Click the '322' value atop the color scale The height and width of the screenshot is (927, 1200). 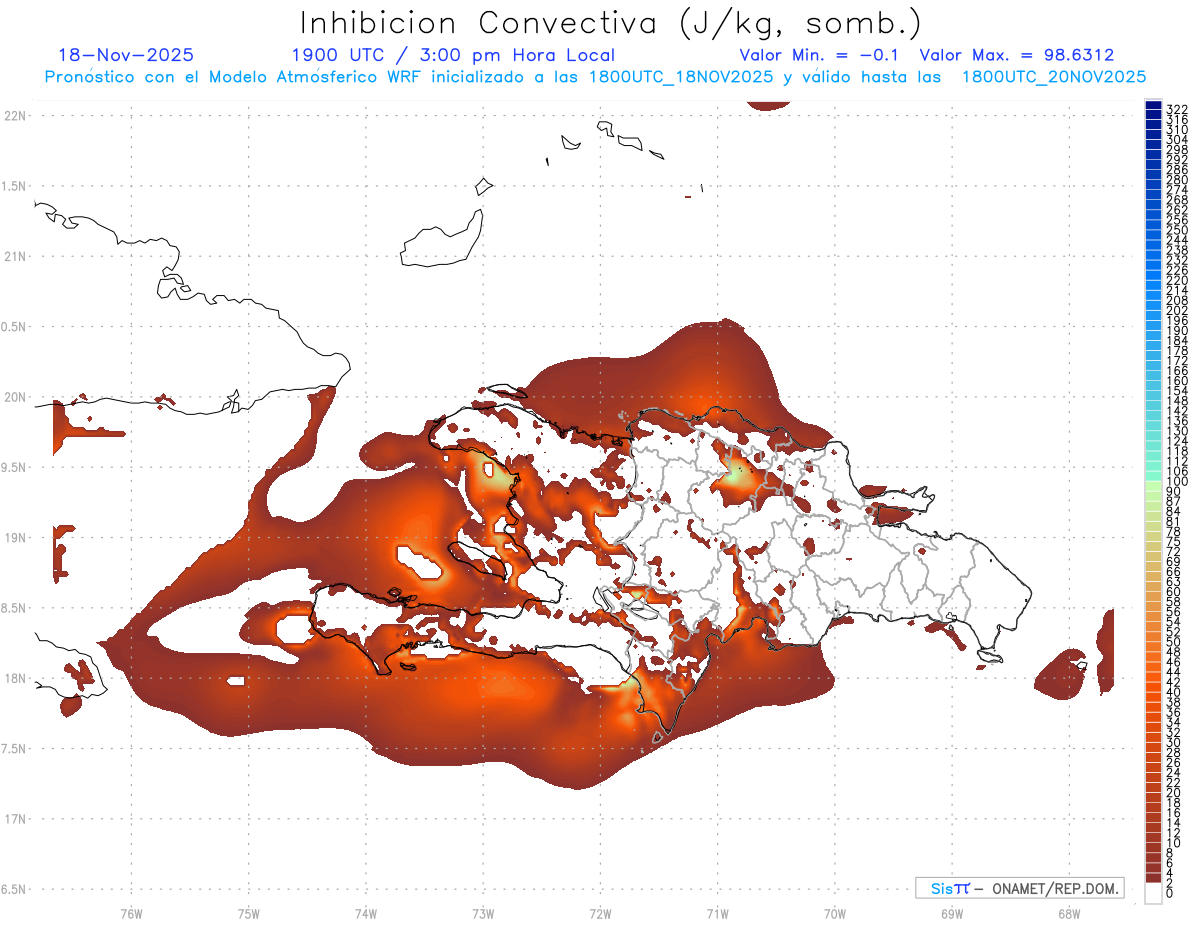tap(1176, 109)
